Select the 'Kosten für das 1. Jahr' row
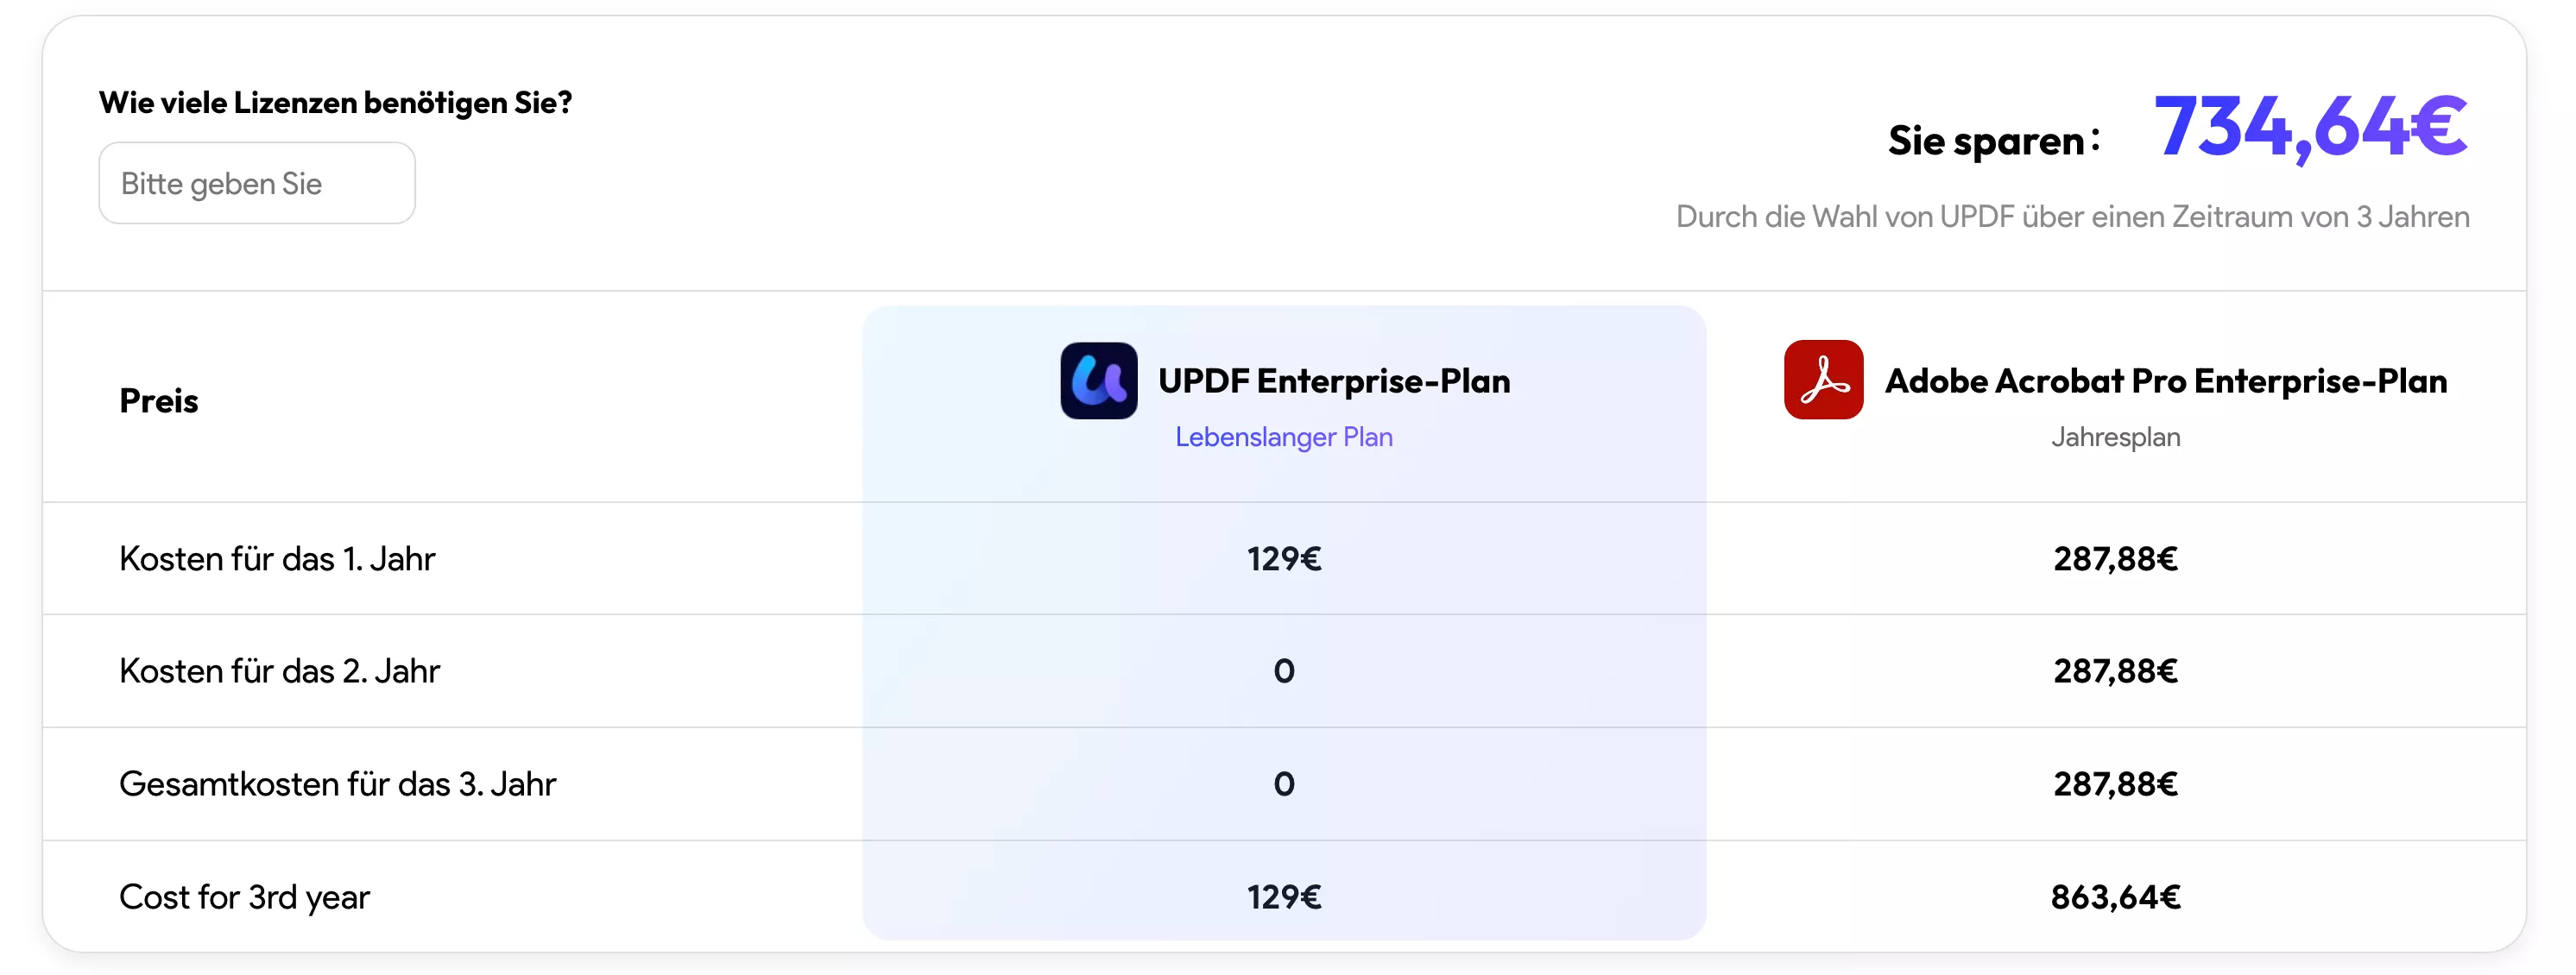 [x=277, y=559]
